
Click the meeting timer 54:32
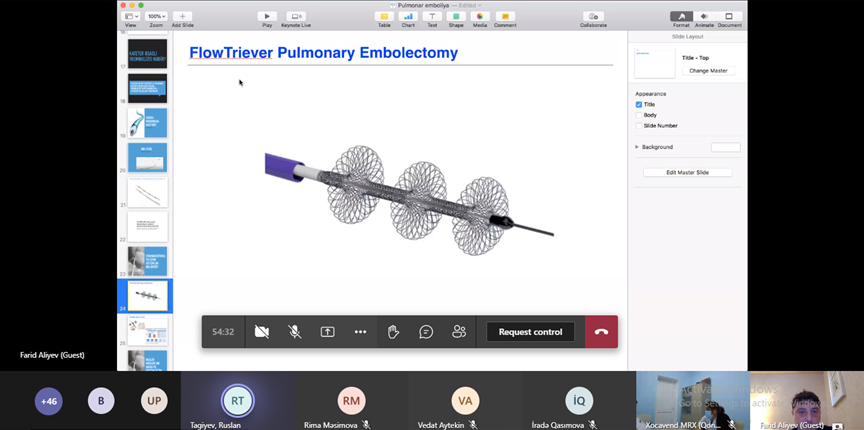[x=223, y=332]
